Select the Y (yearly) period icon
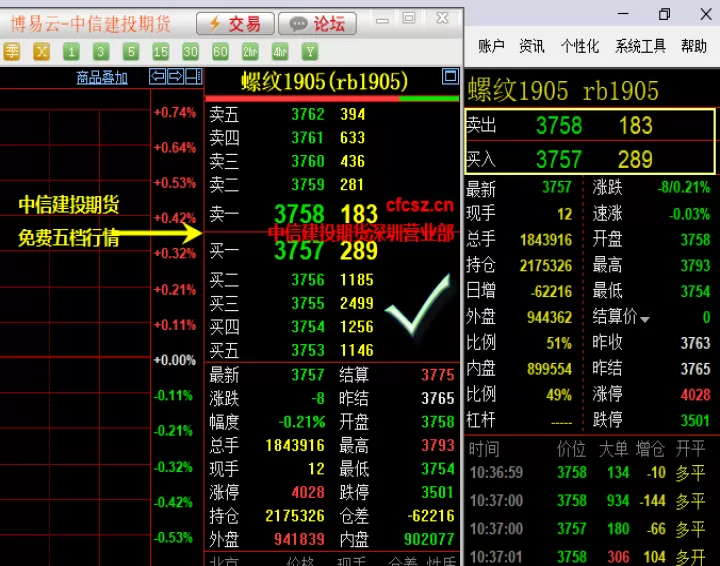Screen dimensions: 720x566 (x=310, y=51)
